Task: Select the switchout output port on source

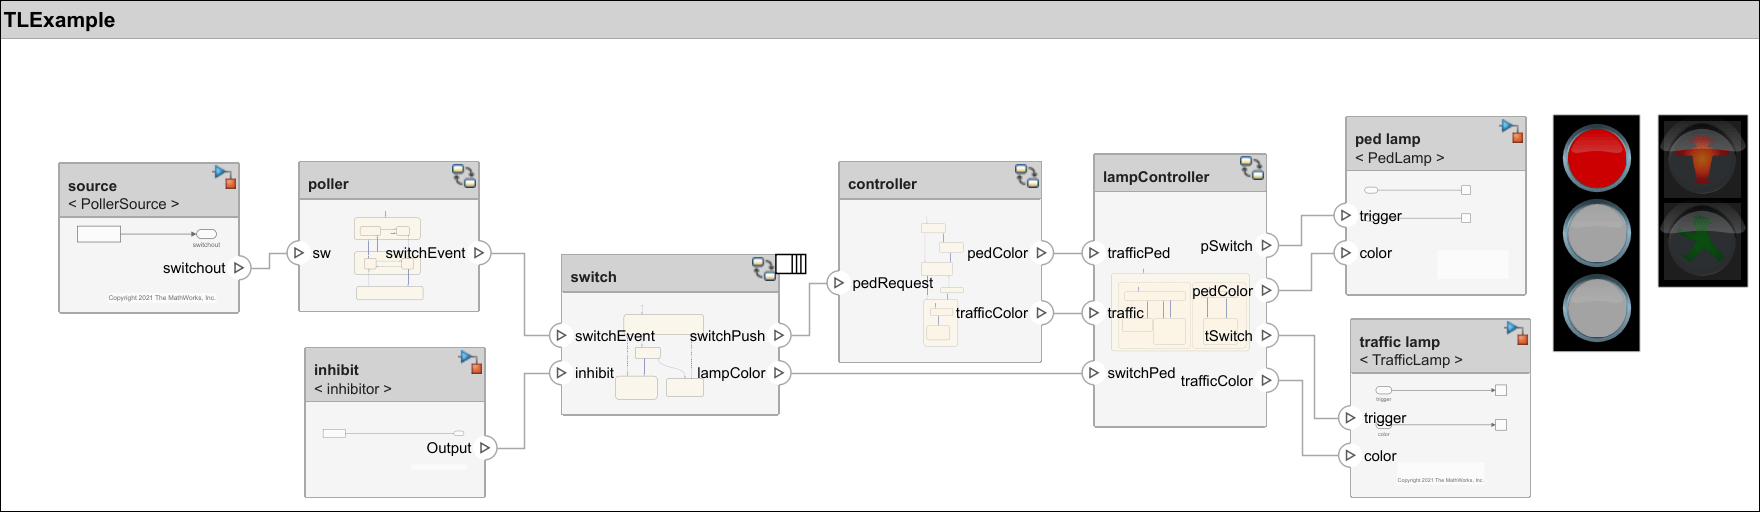Action: pyautogui.click(x=239, y=268)
